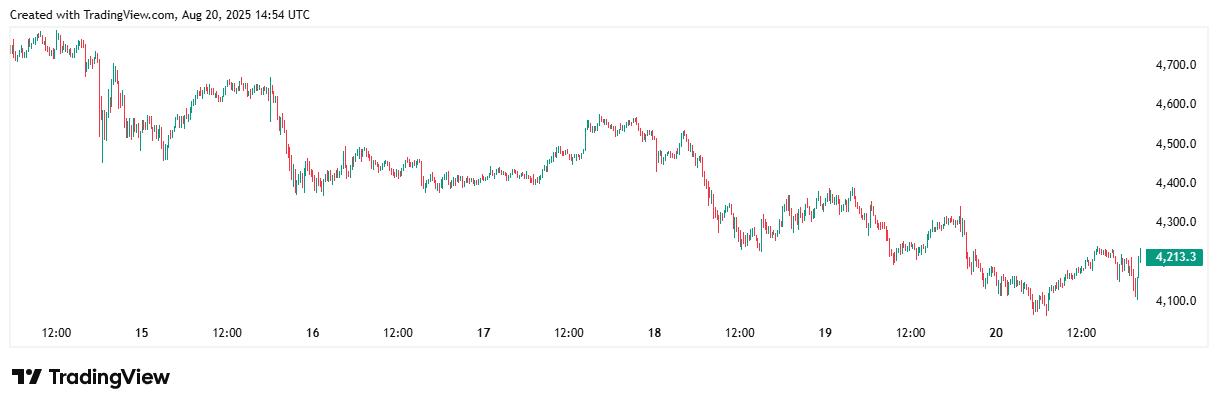Click the 4,600.0 price axis label
The height and width of the screenshot is (407, 1218).
click(x=1176, y=104)
